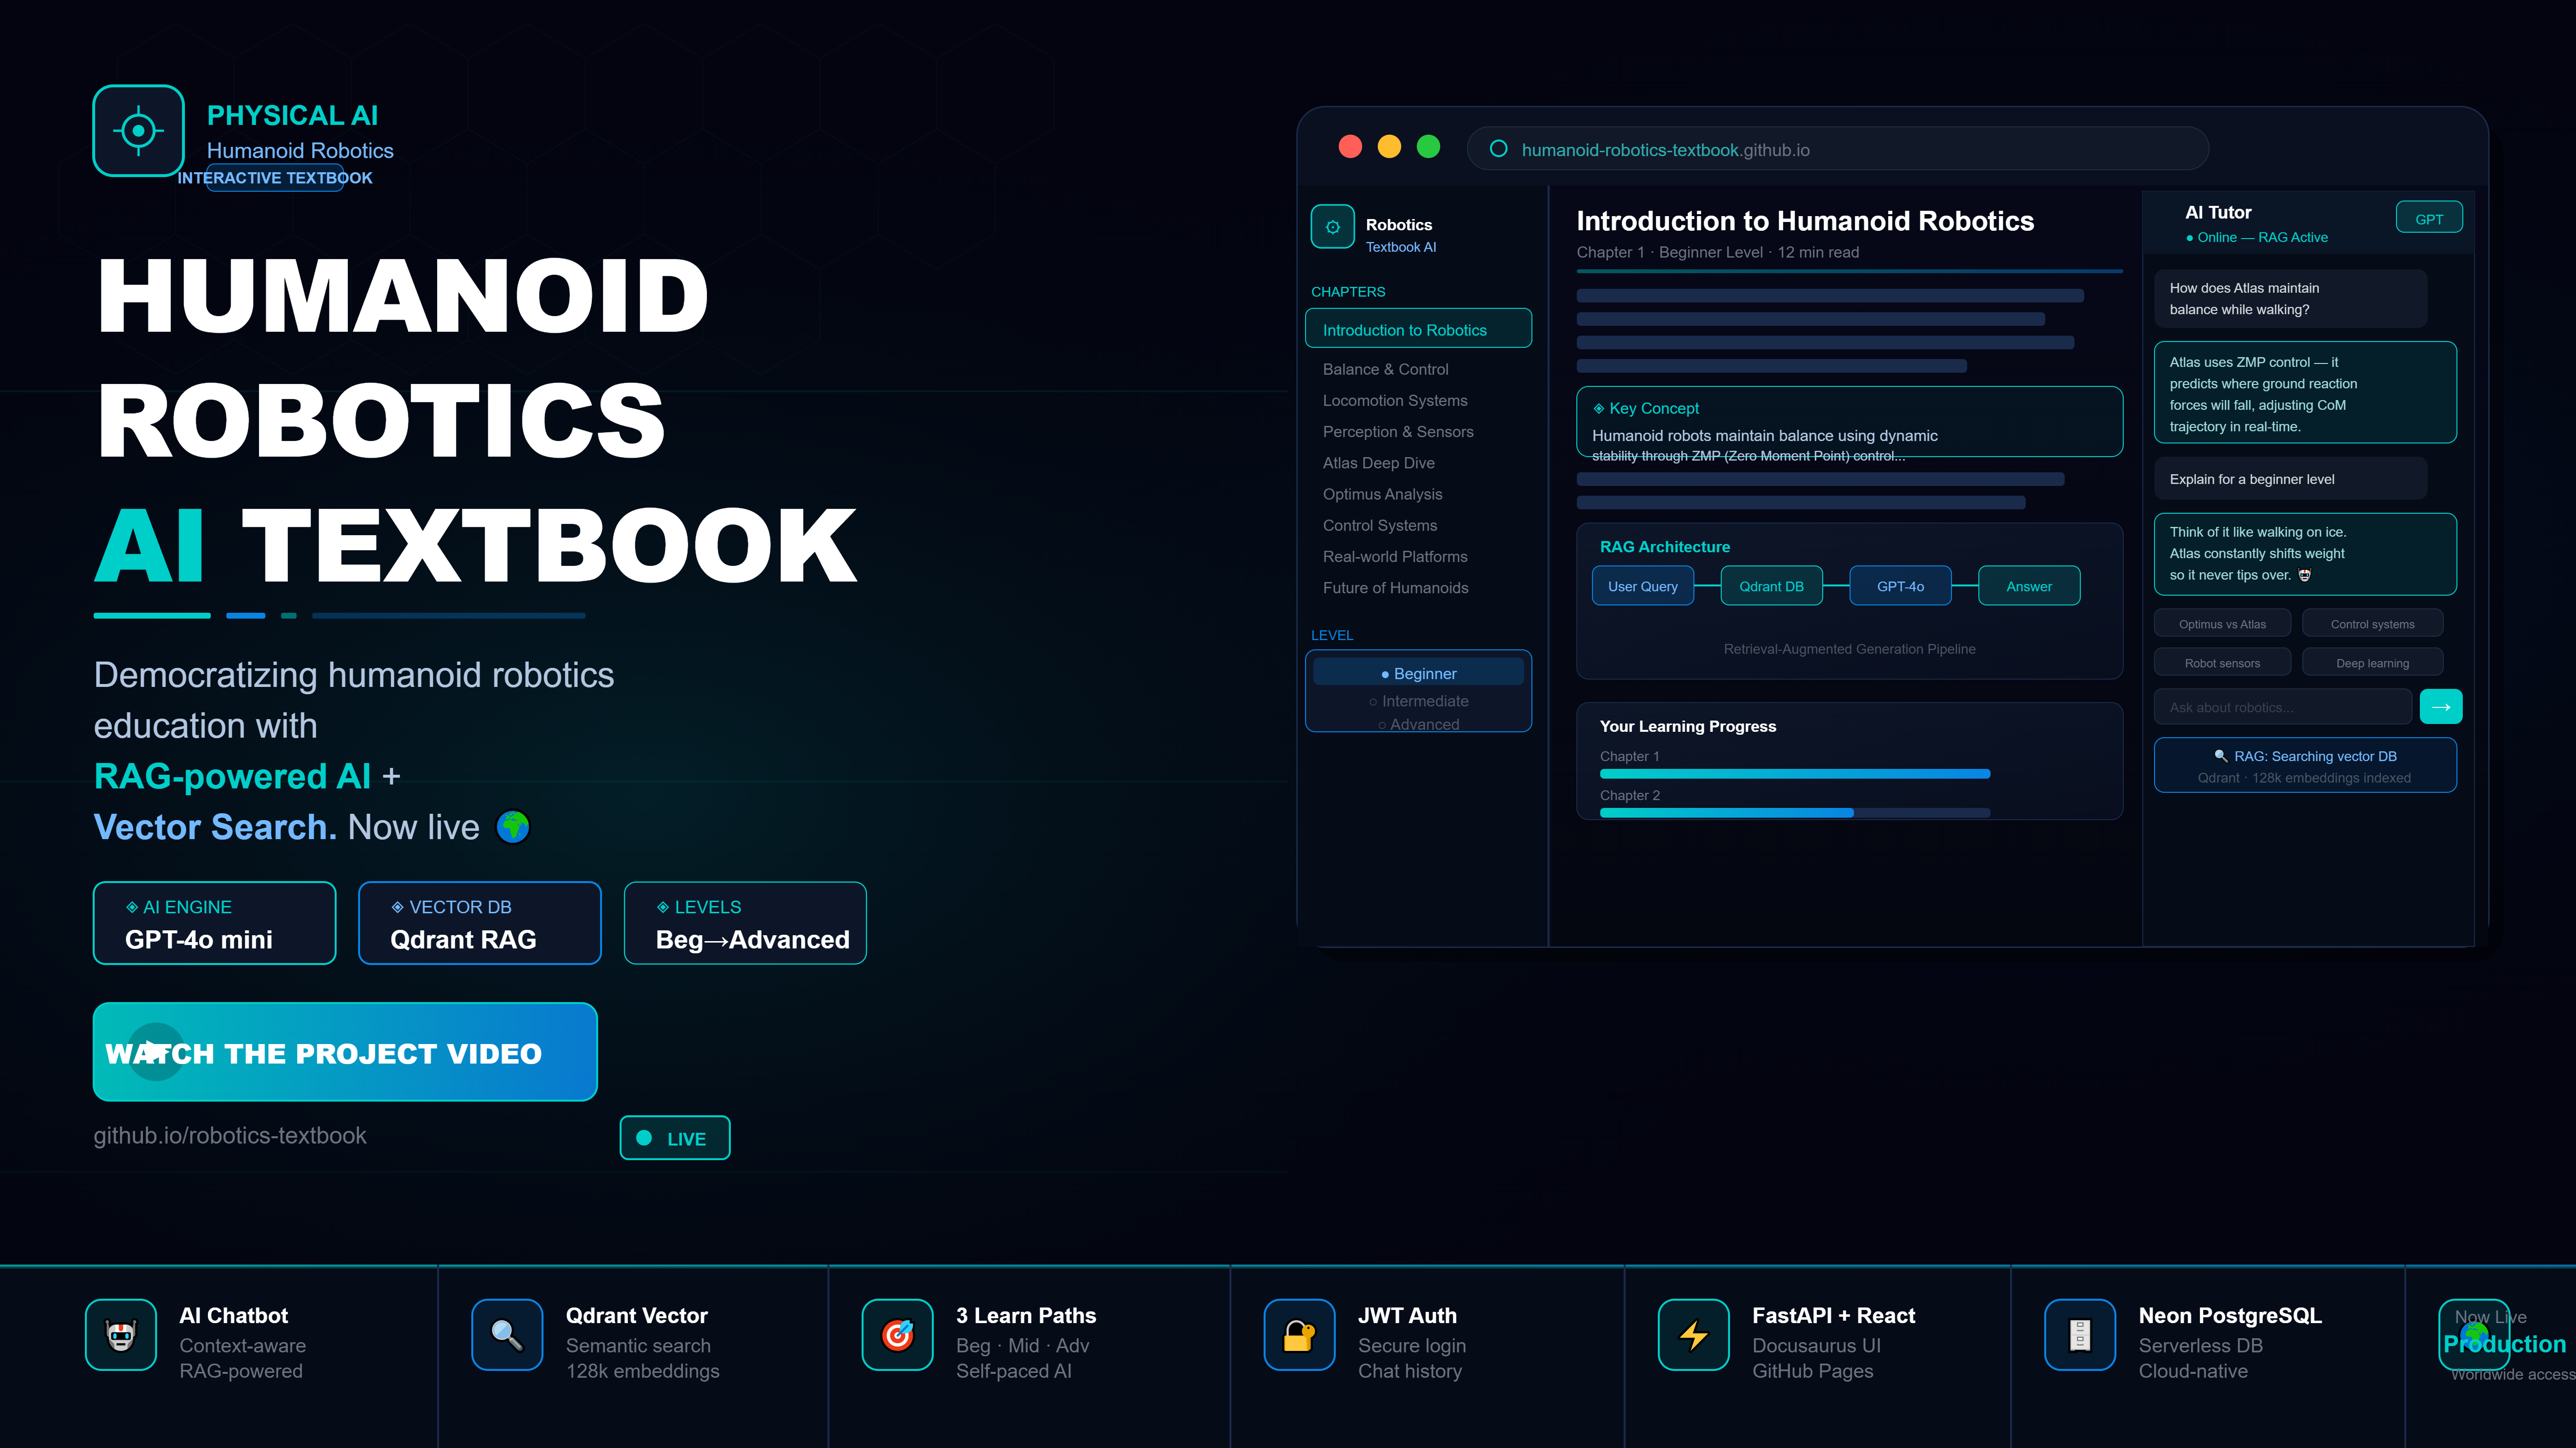
Task: Click the humanoid-robotics-textbook.github.io address bar
Action: click(x=1838, y=149)
